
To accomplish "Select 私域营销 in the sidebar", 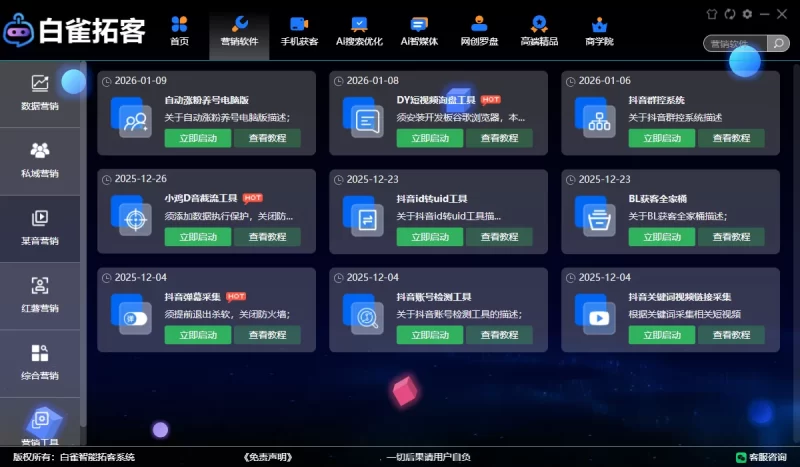I will 40,161.
